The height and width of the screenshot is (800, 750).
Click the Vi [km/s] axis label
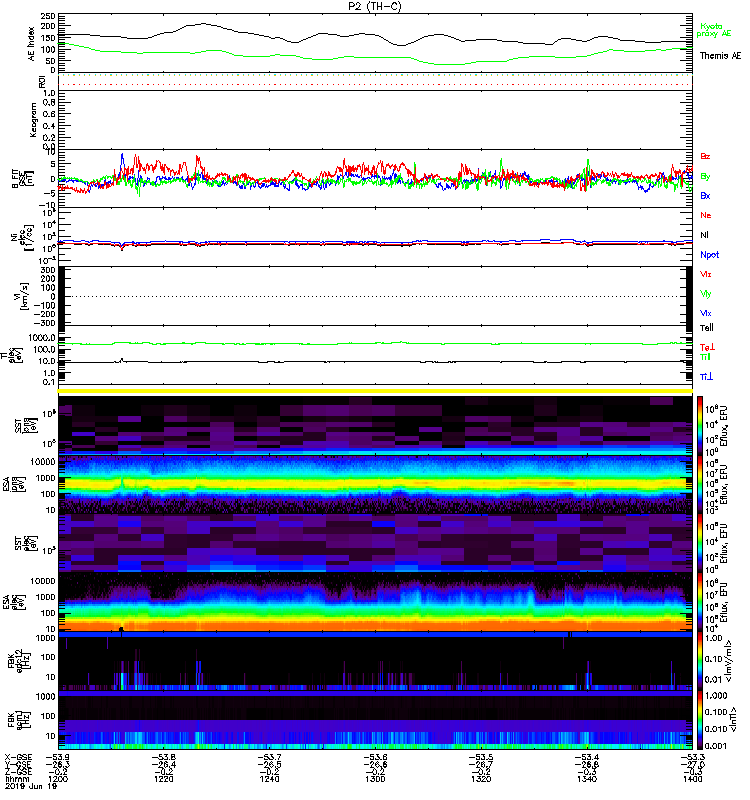[23, 296]
